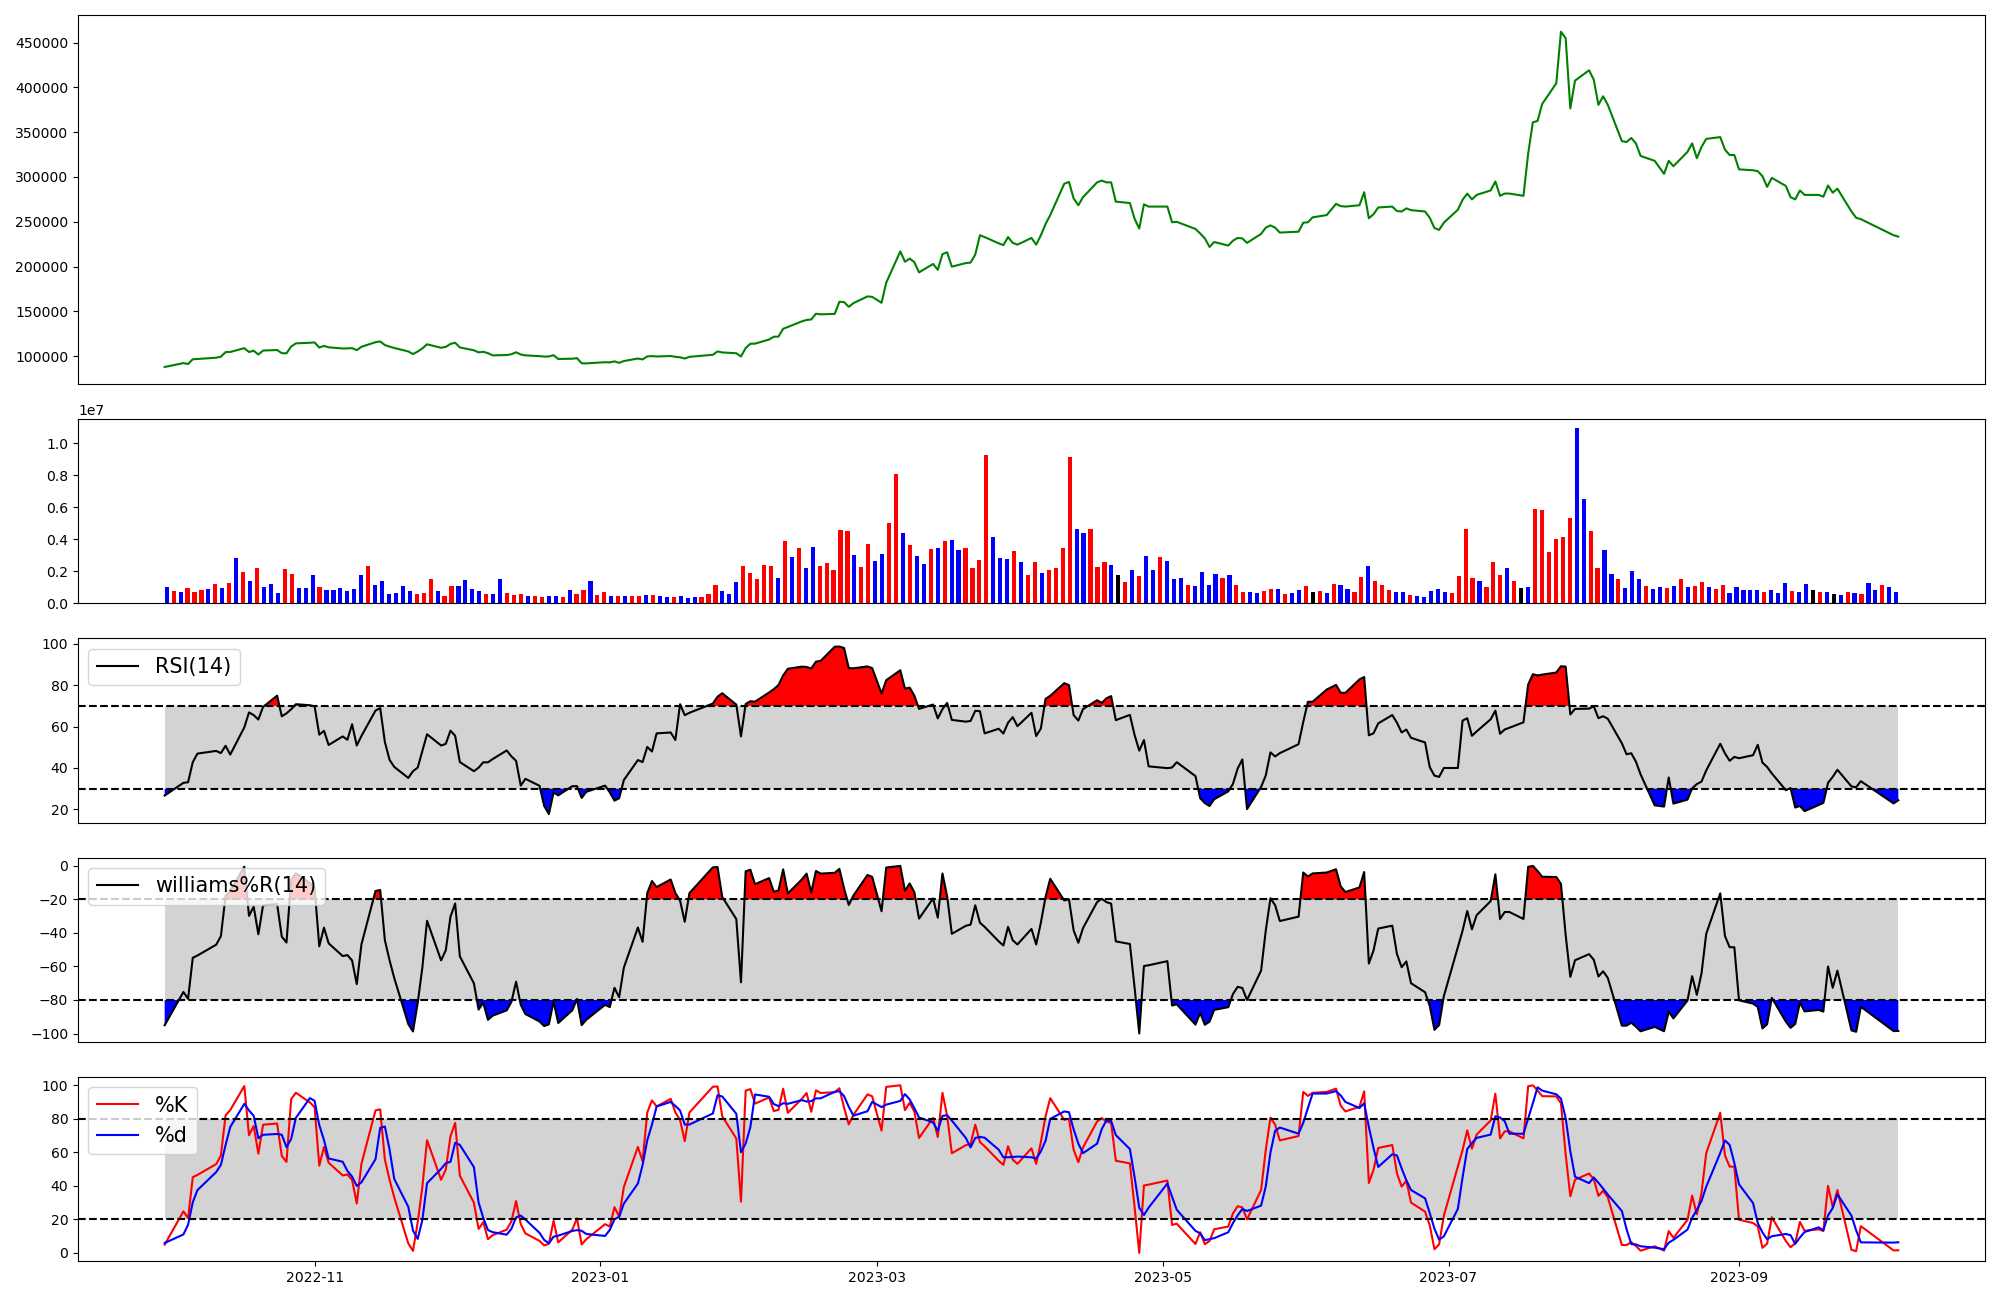Click the RSI(14) legend label
2000x1300 pixels.
[192, 666]
